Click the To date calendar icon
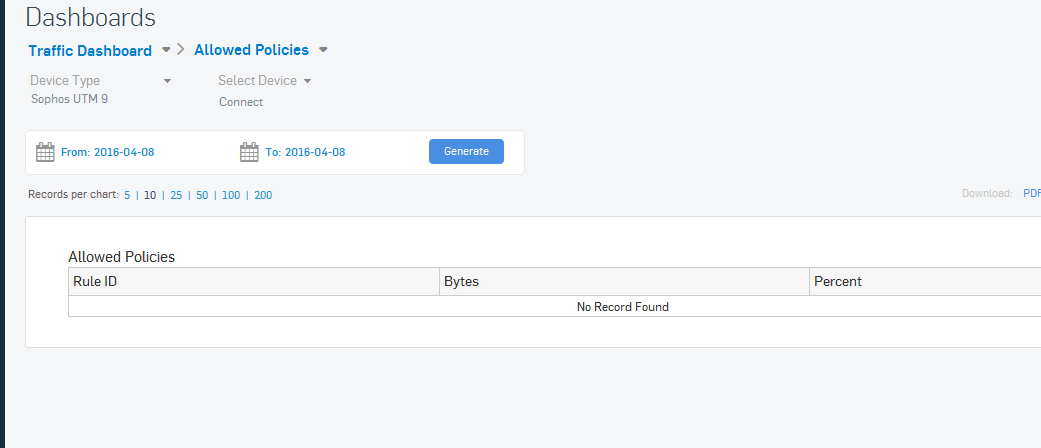Viewport: 1041px width, 448px height. coord(249,152)
